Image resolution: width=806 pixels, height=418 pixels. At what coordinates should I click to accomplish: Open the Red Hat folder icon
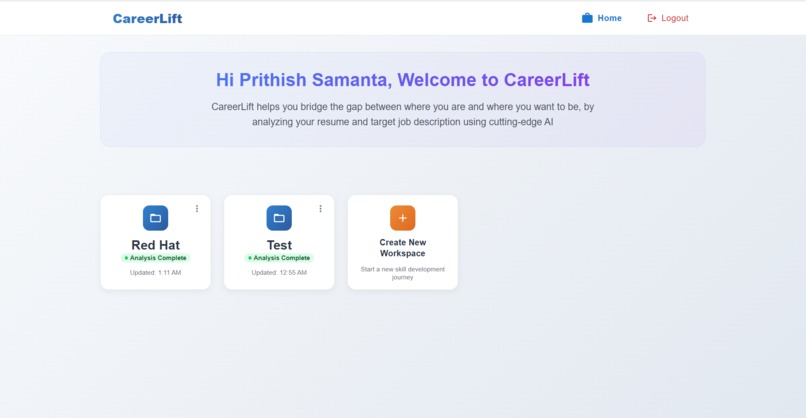point(155,218)
